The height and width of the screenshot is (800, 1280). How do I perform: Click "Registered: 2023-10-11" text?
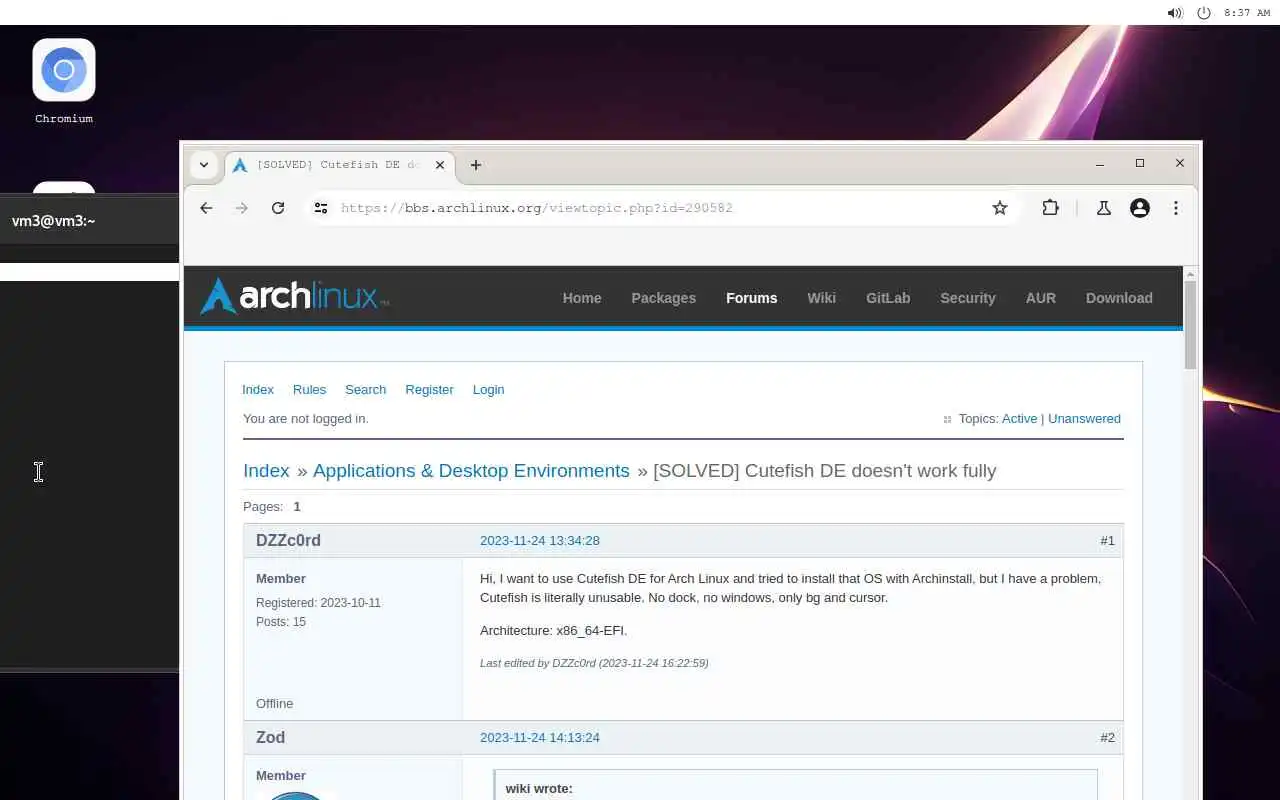pyautogui.click(x=318, y=603)
